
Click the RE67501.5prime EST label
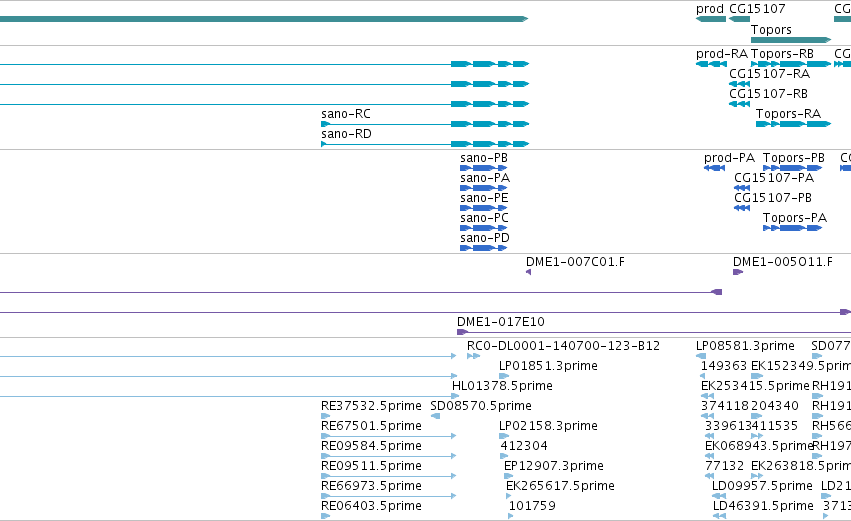371,427
